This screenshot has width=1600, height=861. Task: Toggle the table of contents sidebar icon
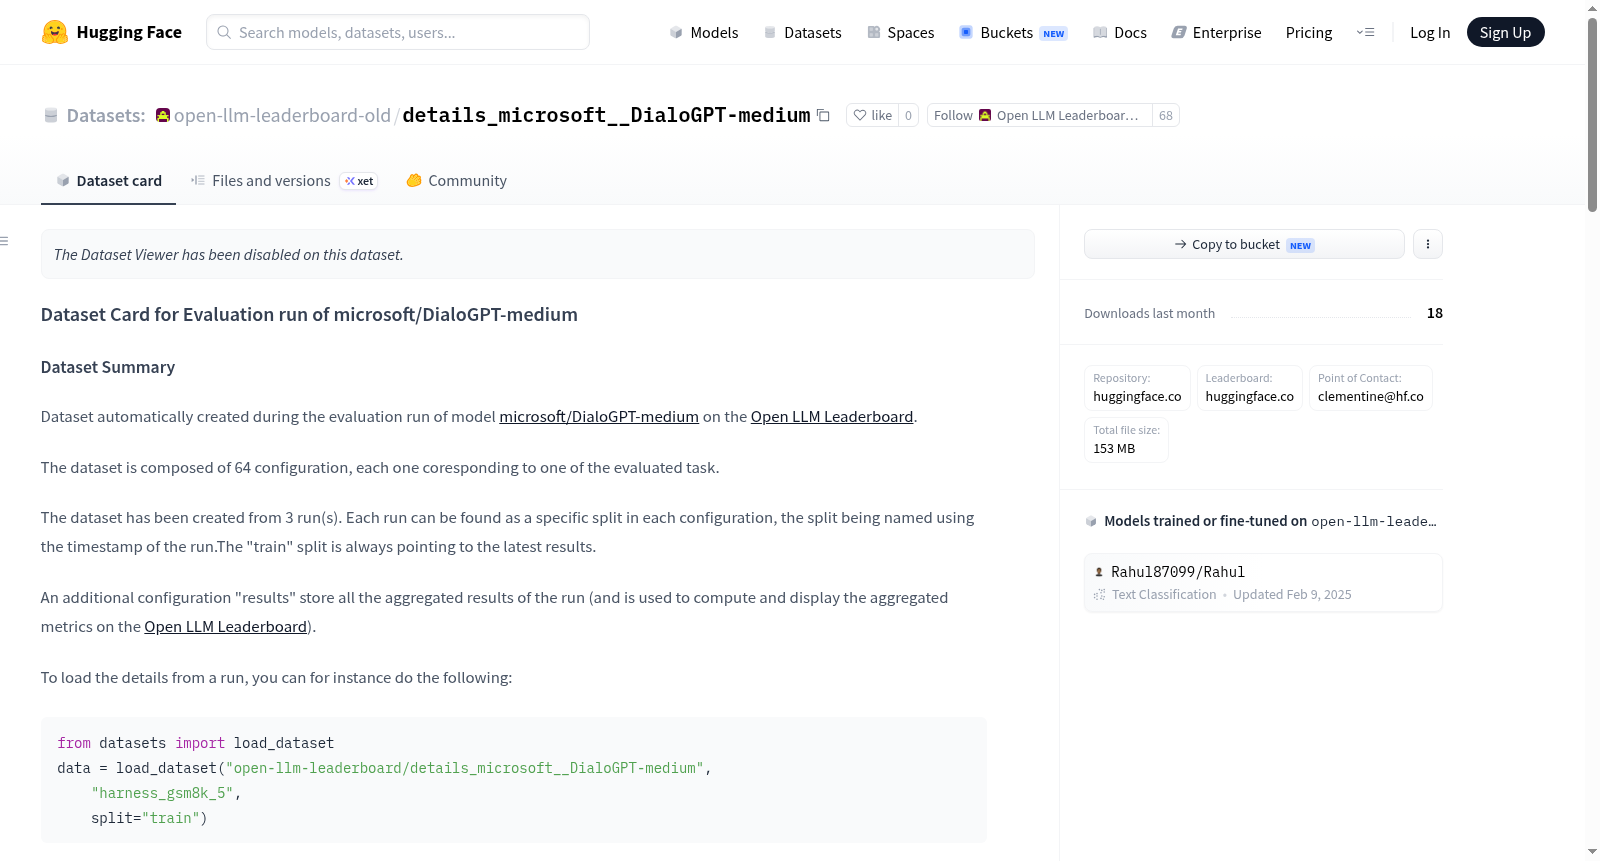click(x=4, y=241)
